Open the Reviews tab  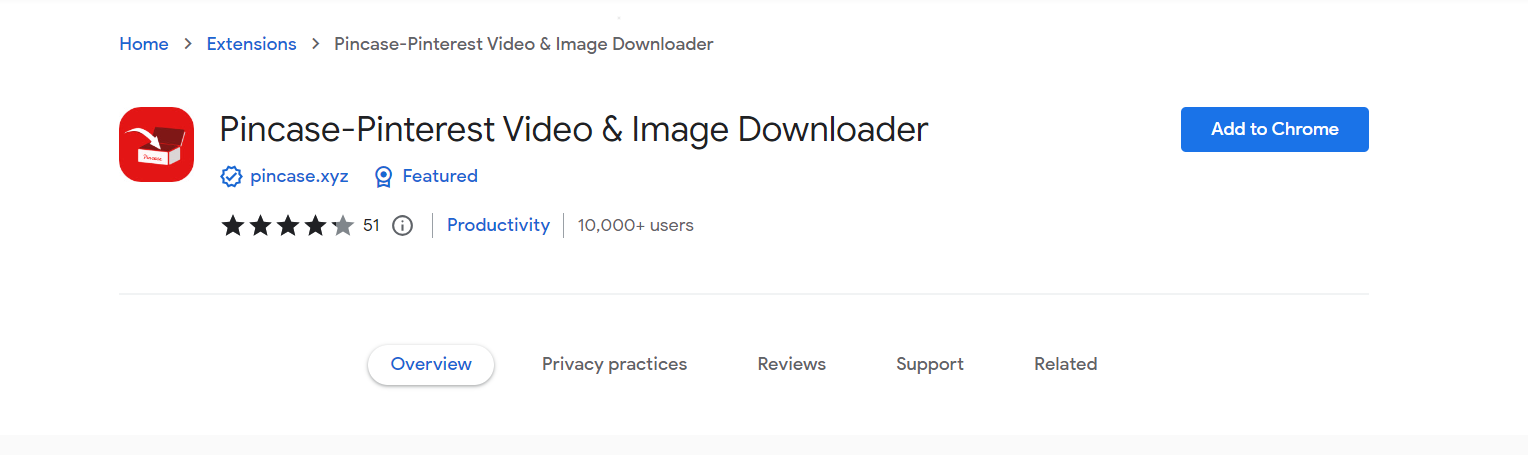(x=791, y=364)
